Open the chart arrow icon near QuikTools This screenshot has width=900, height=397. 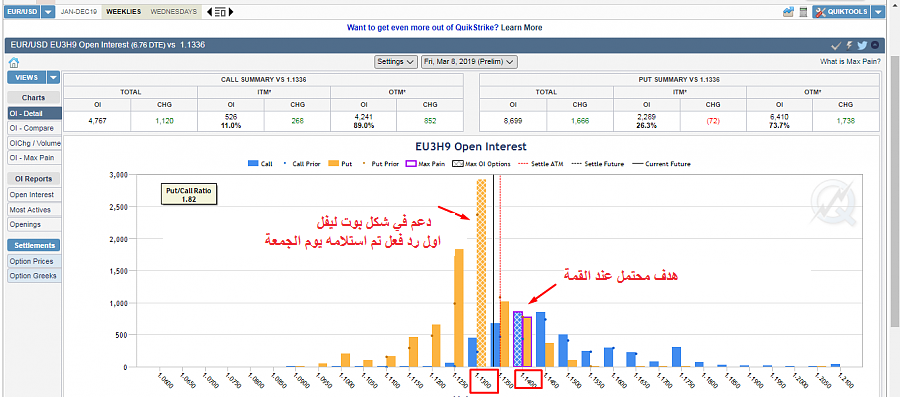coord(789,11)
